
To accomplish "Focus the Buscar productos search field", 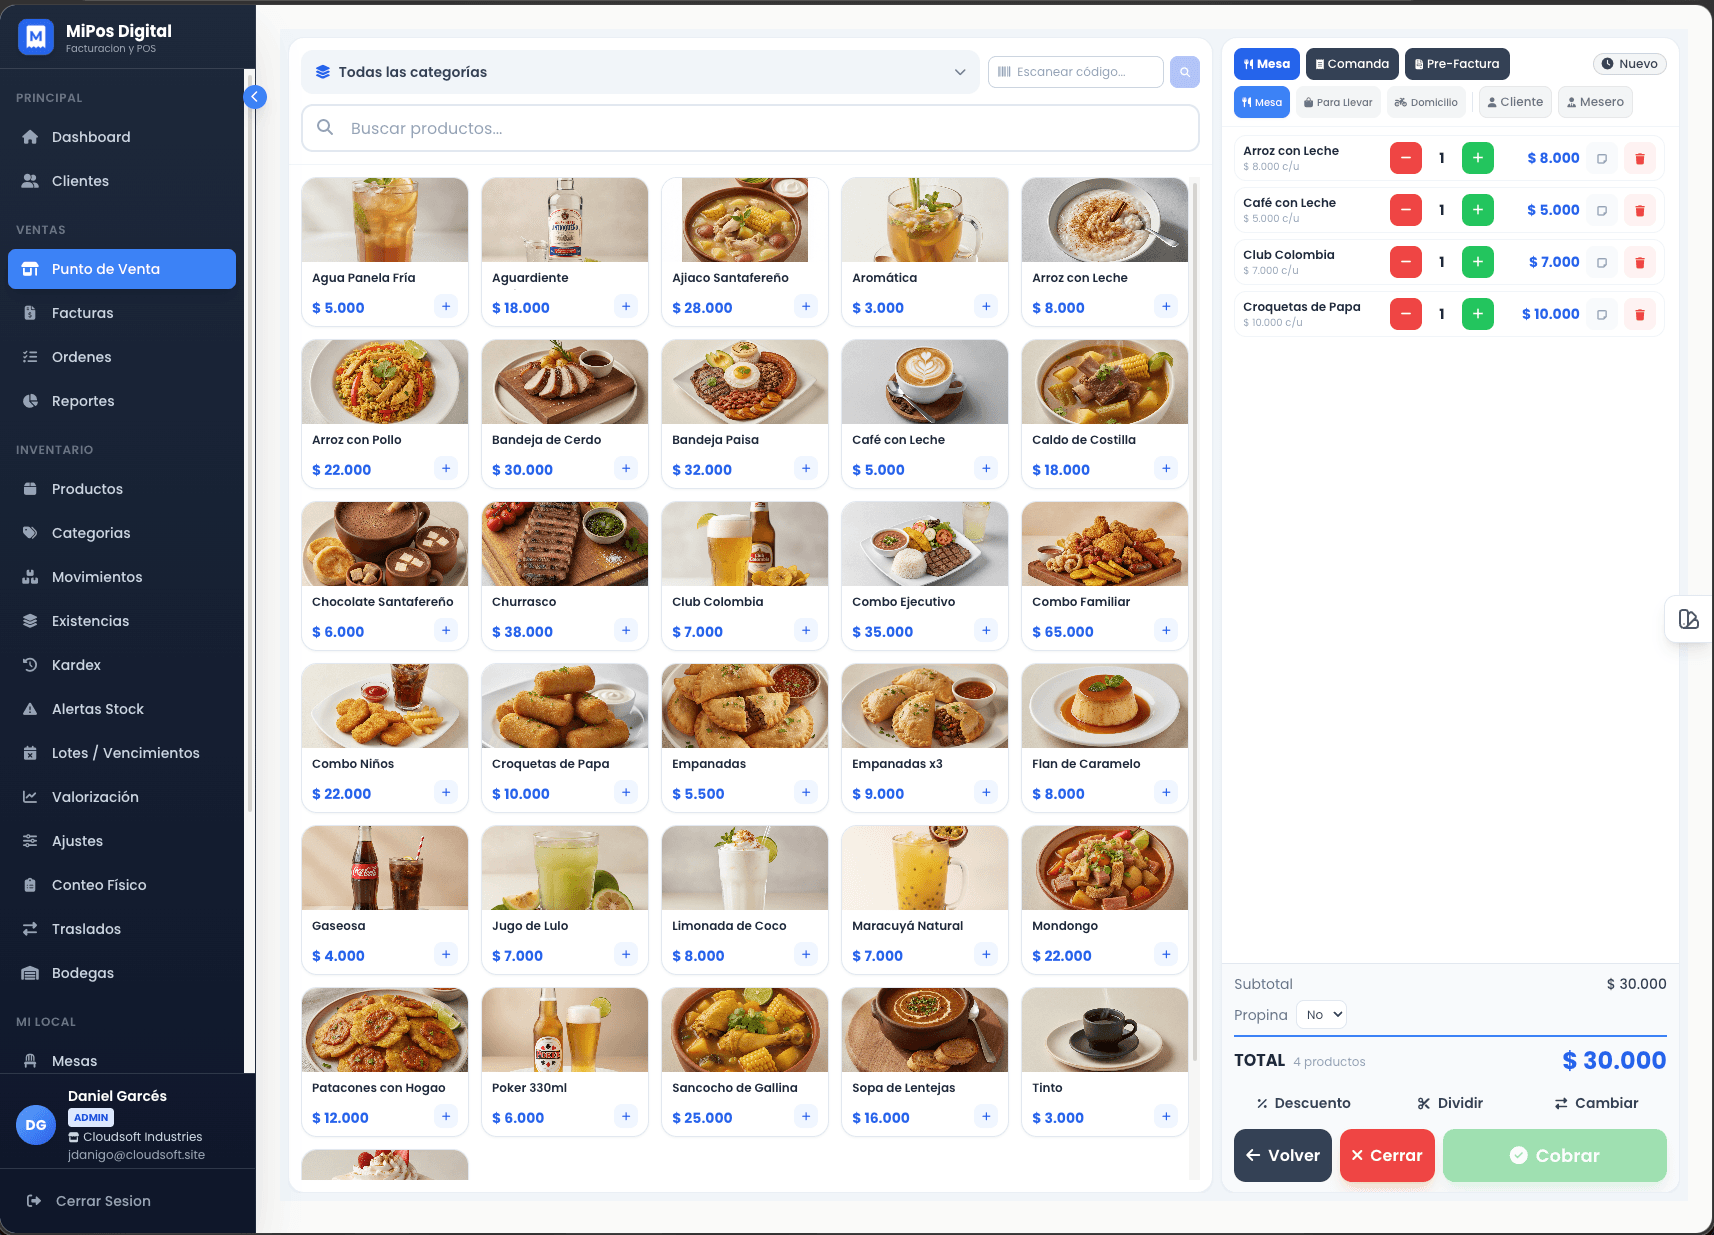I will [x=750, y=128].
